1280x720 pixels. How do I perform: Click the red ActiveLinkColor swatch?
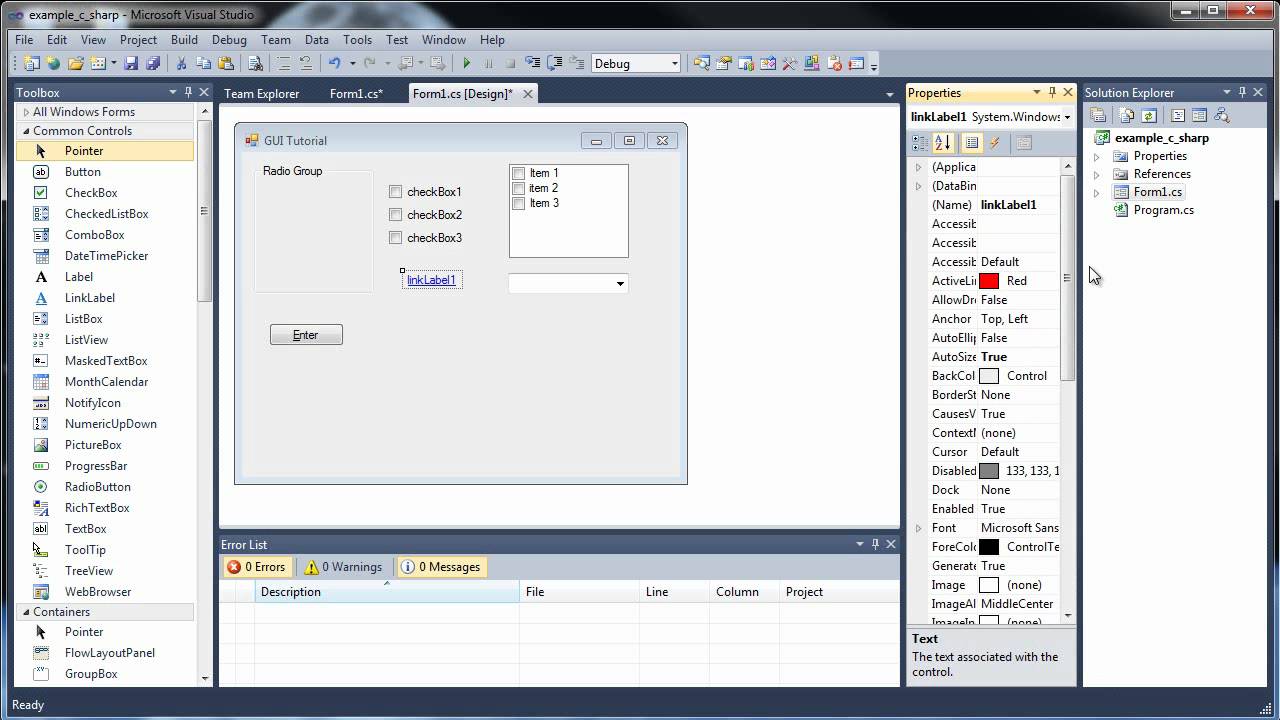pyautogui.click(x=989, y=281)
